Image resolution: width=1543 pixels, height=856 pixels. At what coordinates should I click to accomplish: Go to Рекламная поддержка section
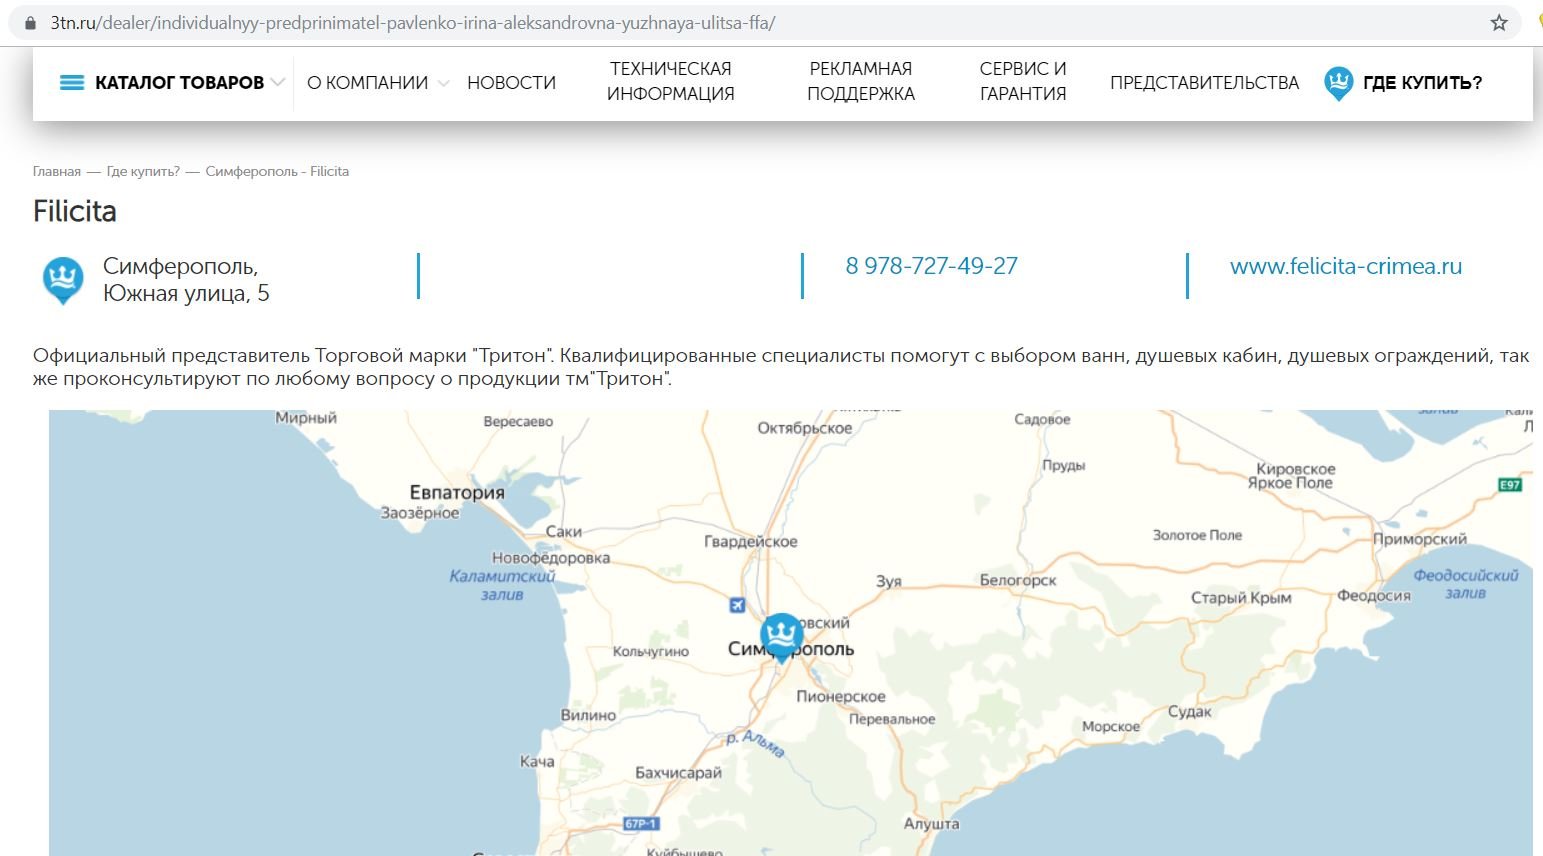(861, 81)
